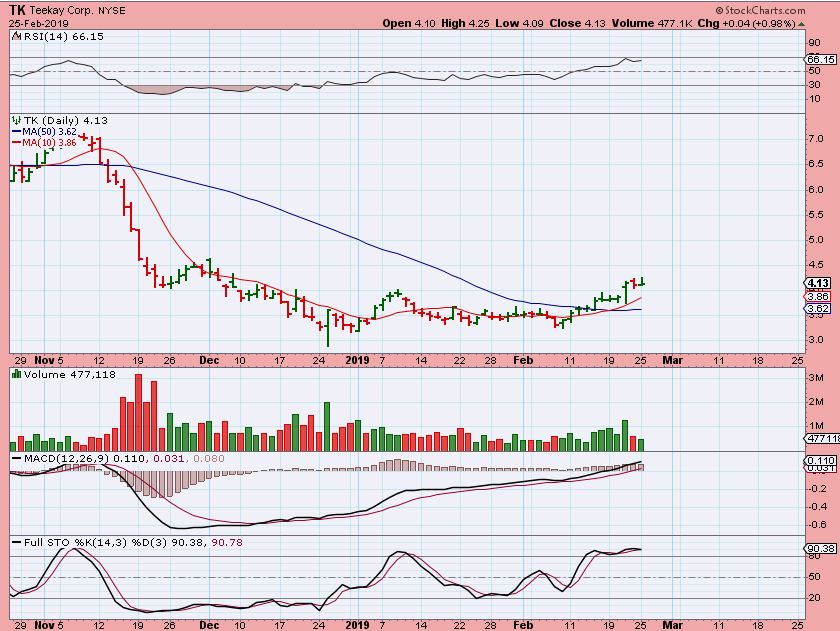
Task: Click the green bars icon beside Volume label
Action: pos(16,374)
